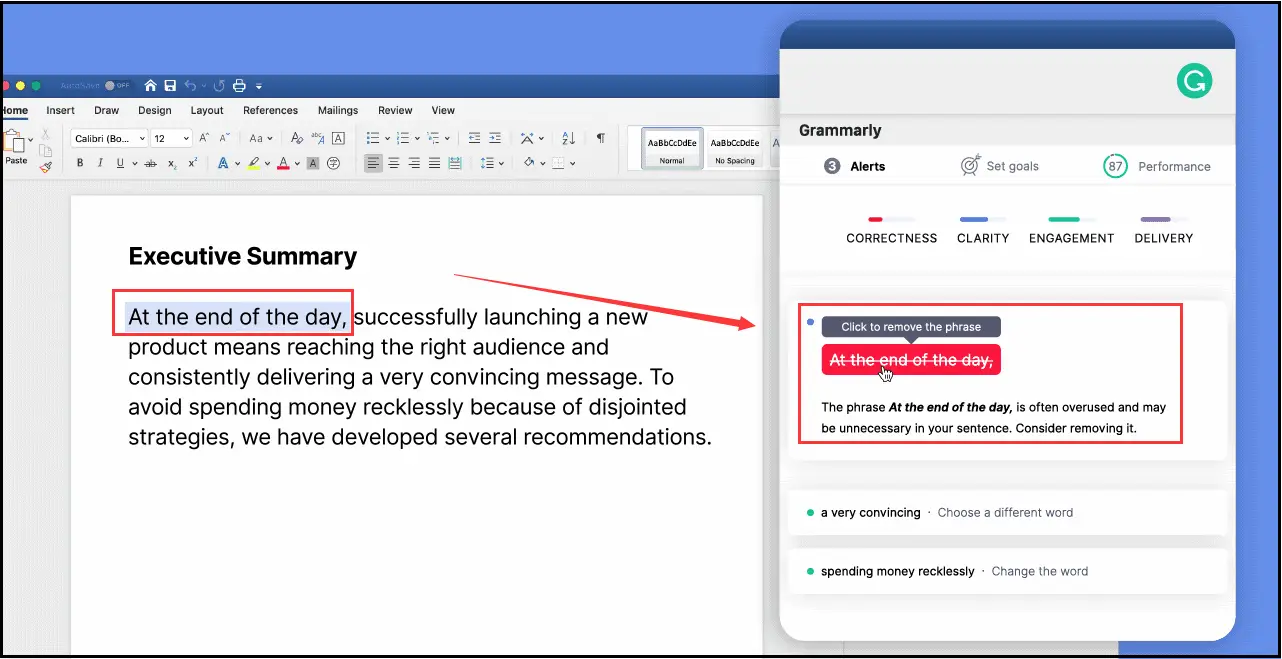Select the Normal style thumbnail
Viewport: 1282px width, 659px height.
pos(672,149)
